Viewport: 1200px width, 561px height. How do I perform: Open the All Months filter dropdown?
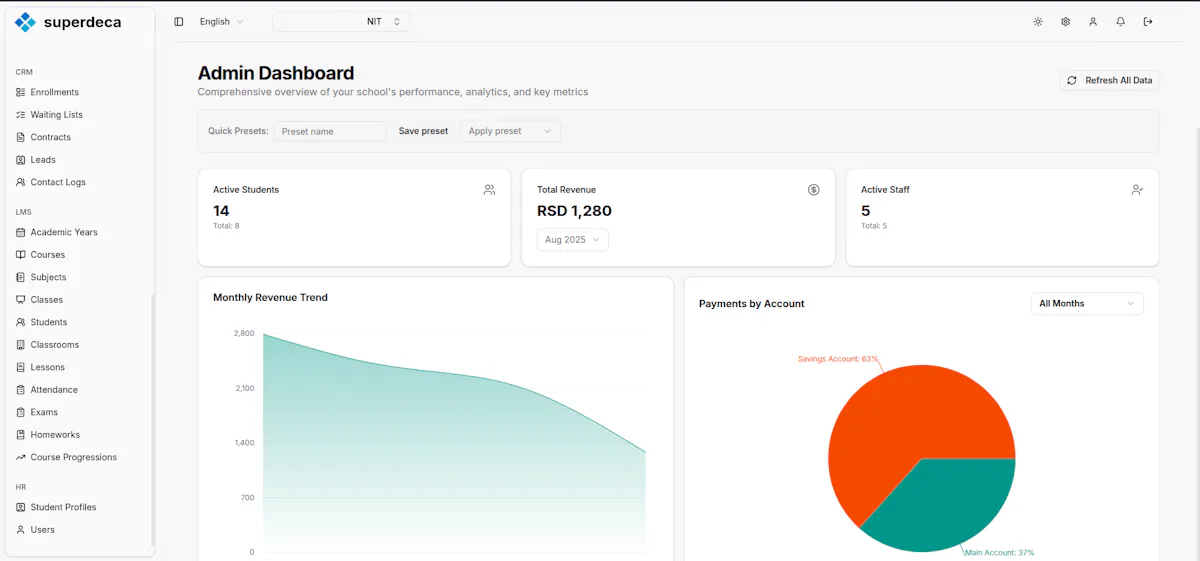1087,303
